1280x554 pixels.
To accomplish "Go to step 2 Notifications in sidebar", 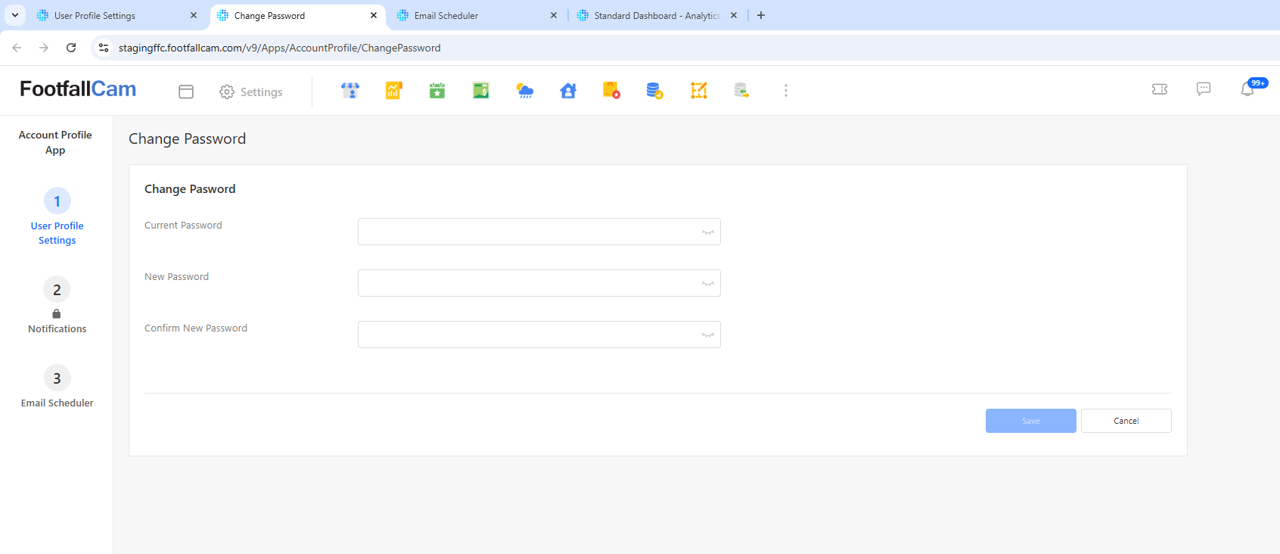I will tap(57, 290).
